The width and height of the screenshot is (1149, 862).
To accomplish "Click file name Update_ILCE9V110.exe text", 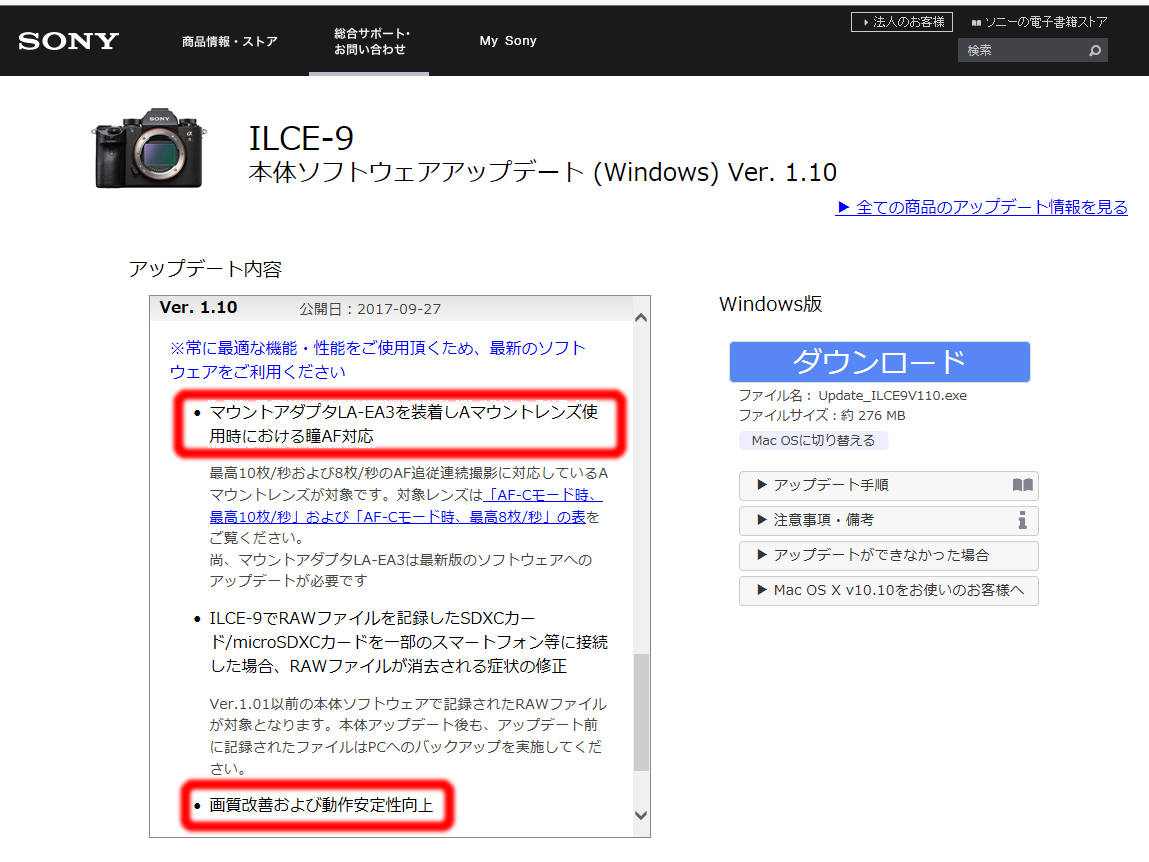I will [892, 396].
